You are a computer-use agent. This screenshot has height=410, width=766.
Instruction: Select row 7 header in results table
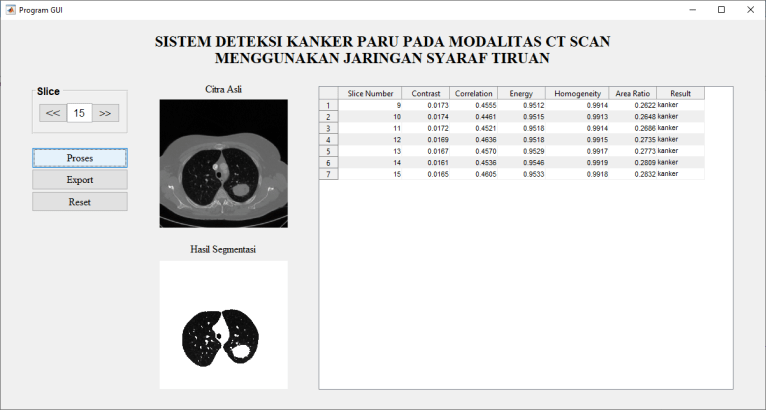(328, 174)
